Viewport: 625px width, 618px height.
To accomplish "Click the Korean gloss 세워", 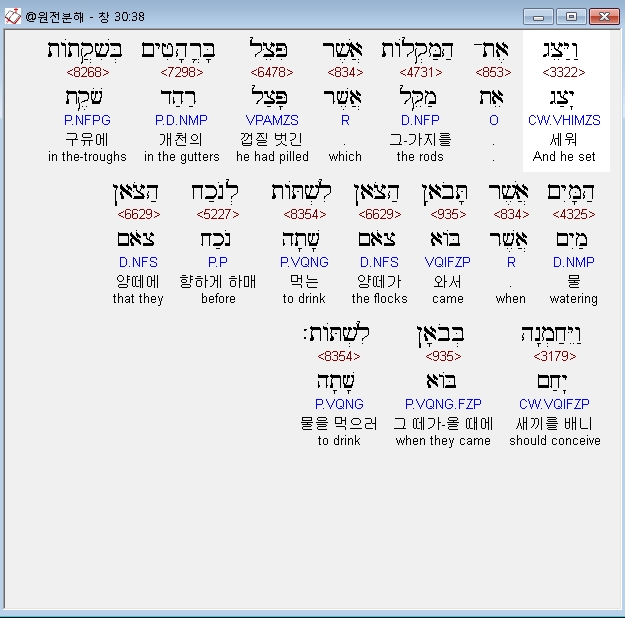I will click(x=563, y=140).
